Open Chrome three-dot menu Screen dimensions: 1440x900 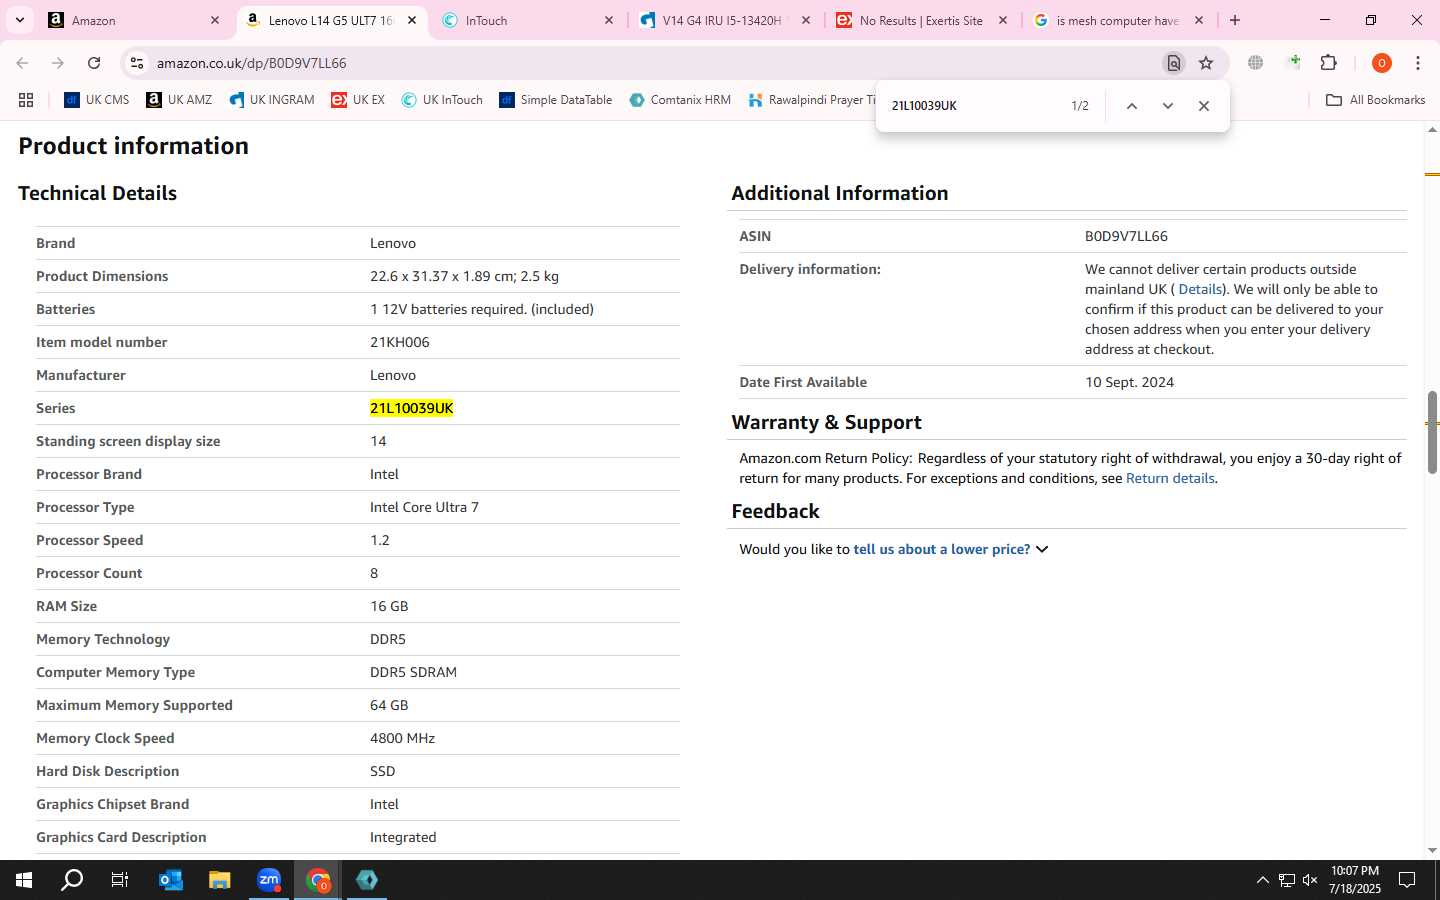point(1418,63)
